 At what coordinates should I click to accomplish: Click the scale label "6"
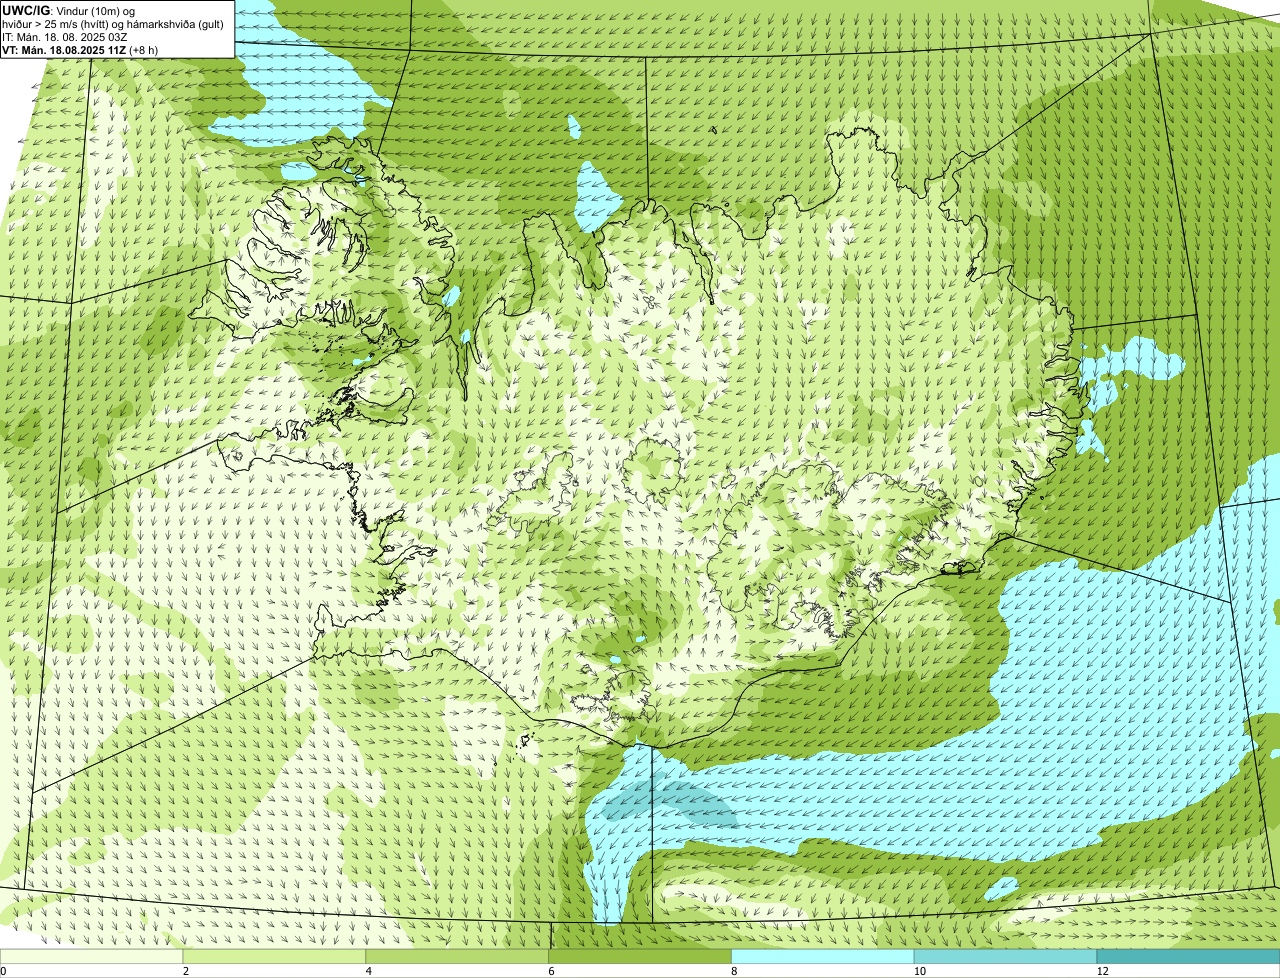point(551,971)
